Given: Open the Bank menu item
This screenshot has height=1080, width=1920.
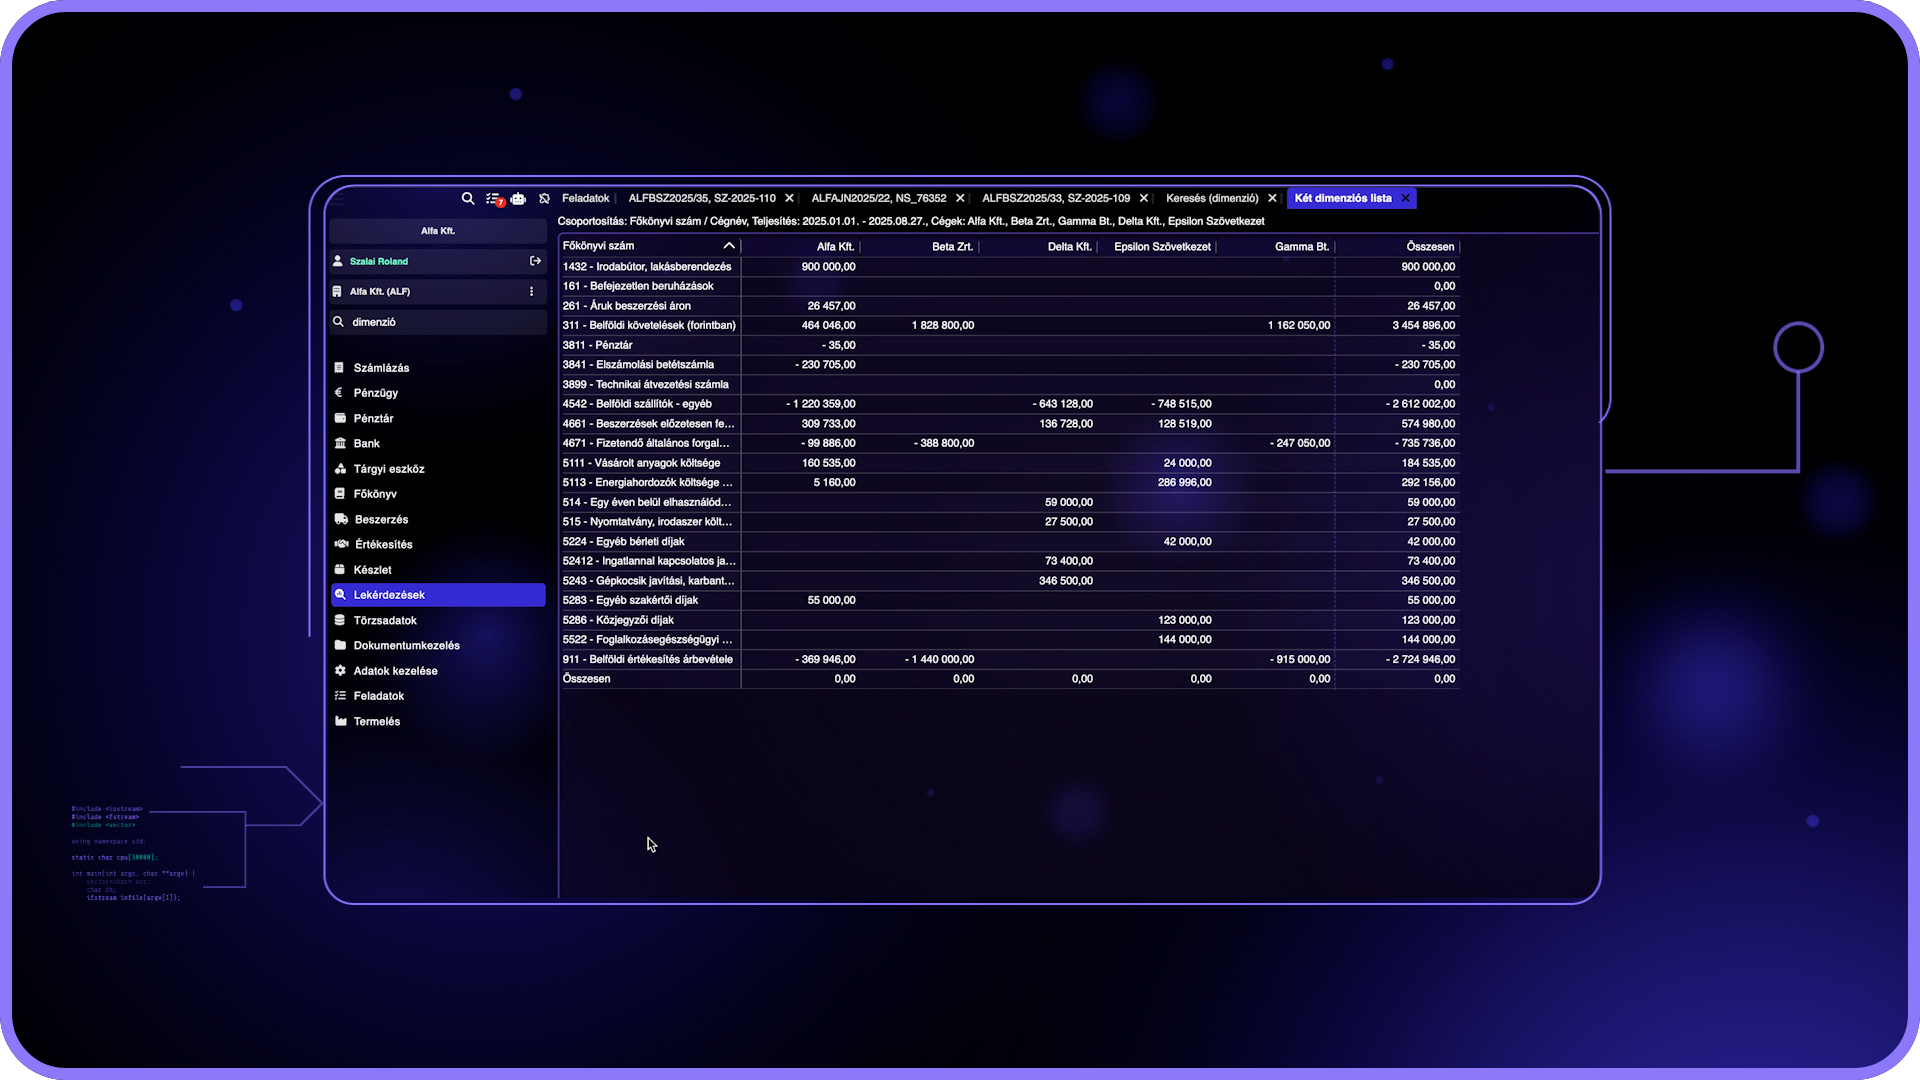Looking at the screenshot, I should (x=366, y=443).
